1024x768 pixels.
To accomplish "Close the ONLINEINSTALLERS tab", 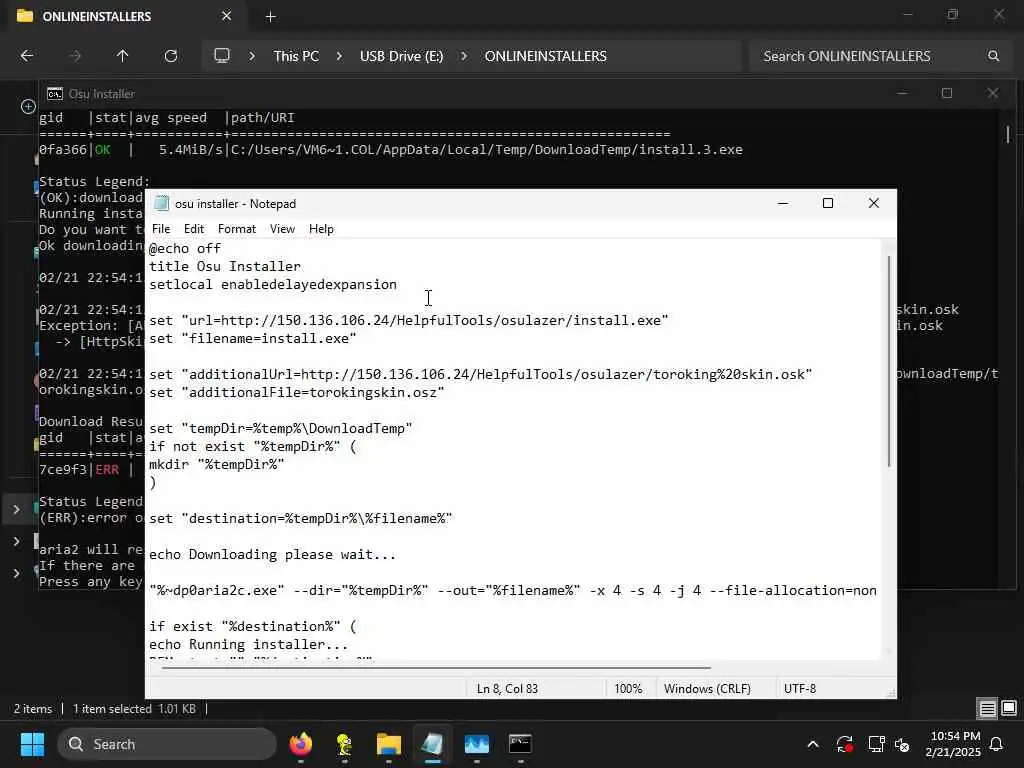I will (227, 16).
